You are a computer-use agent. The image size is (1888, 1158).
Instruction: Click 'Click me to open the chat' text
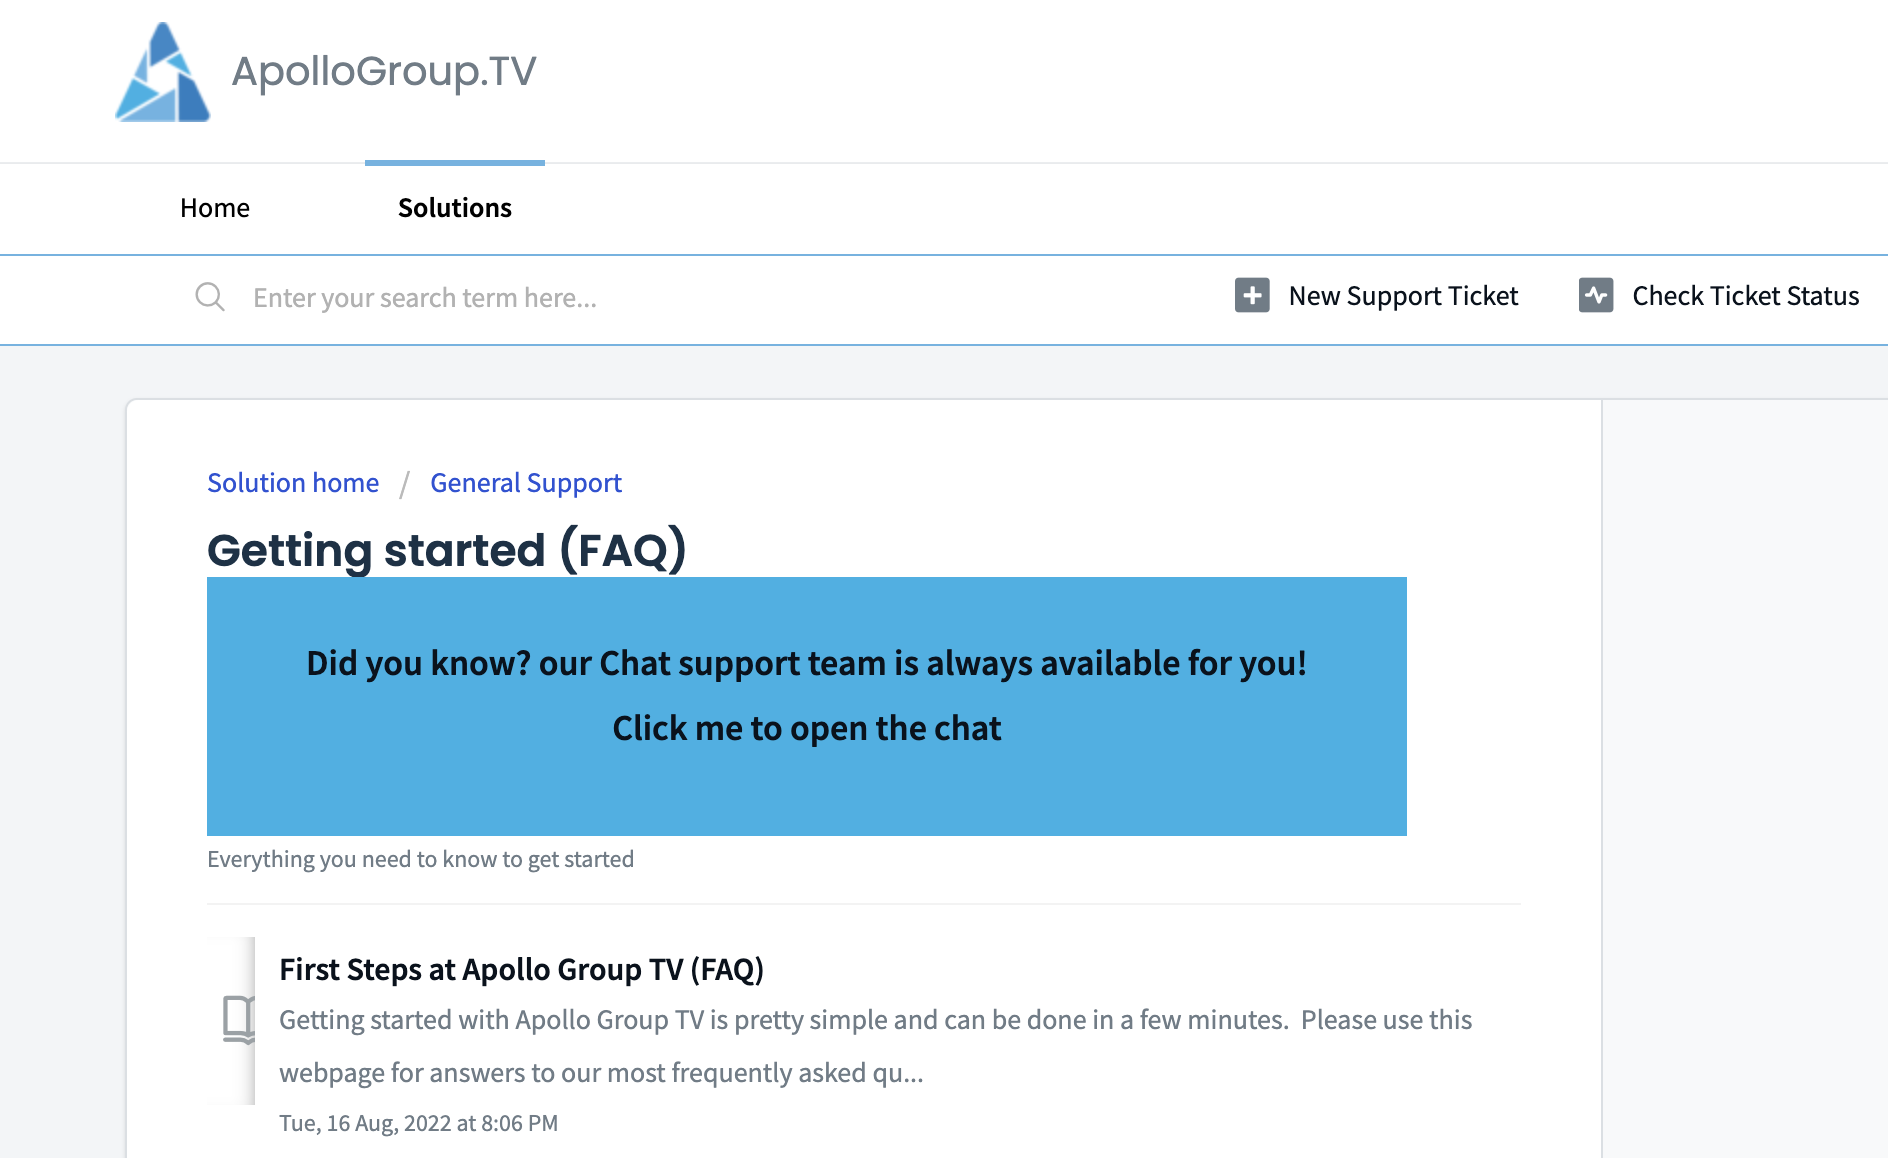pyautogui.click(x=806, y=728)
